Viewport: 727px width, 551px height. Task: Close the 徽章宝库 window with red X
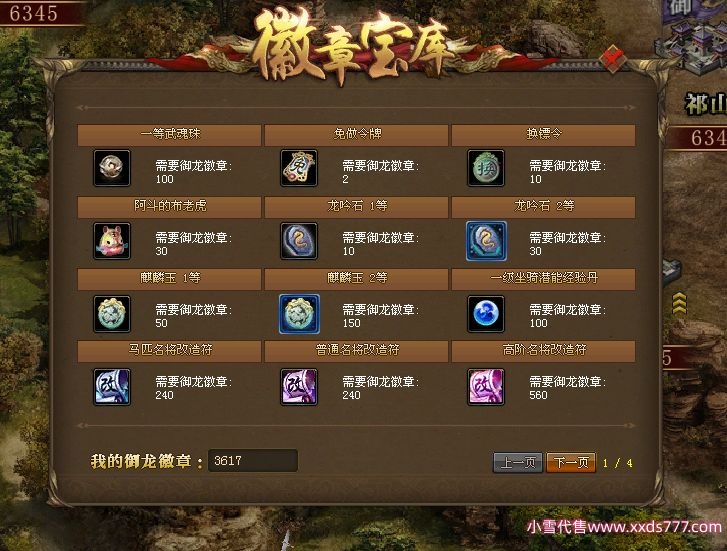613,58
